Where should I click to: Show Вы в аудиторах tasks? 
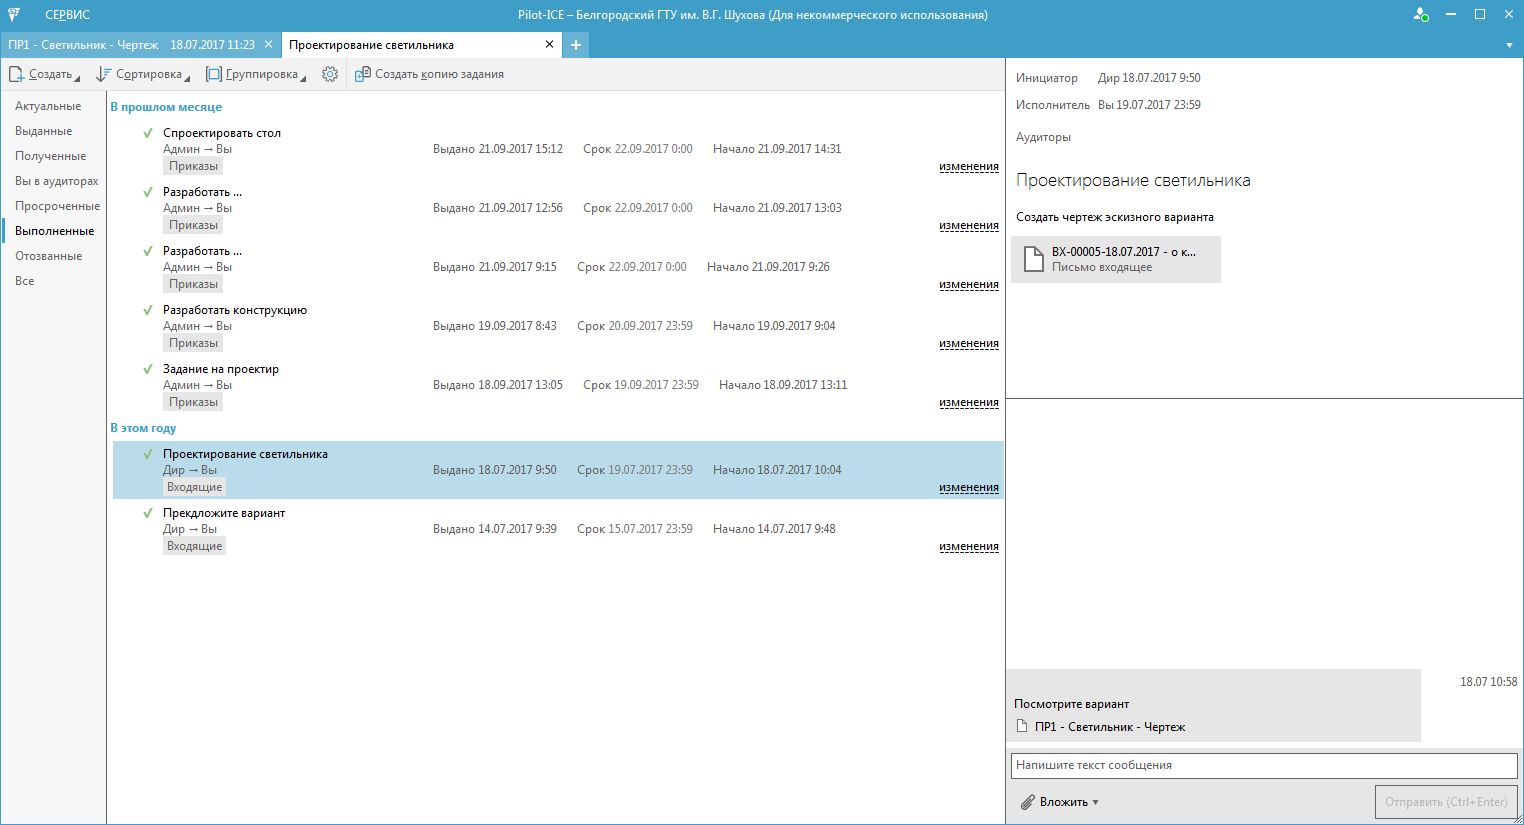click(57, 181)
